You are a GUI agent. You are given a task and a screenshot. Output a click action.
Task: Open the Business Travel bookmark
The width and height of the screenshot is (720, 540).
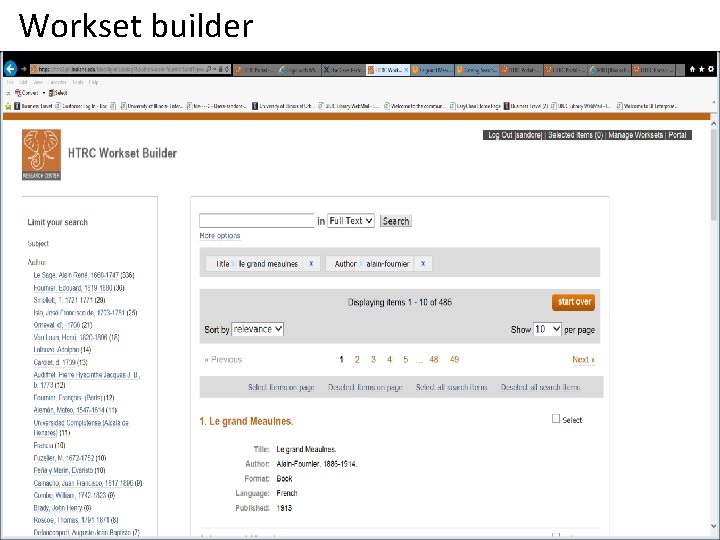coord(33,106)
